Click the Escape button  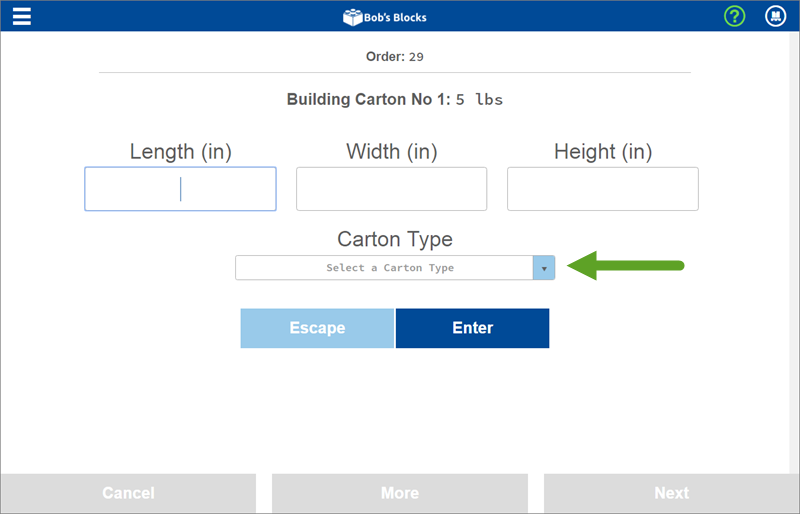317,328
